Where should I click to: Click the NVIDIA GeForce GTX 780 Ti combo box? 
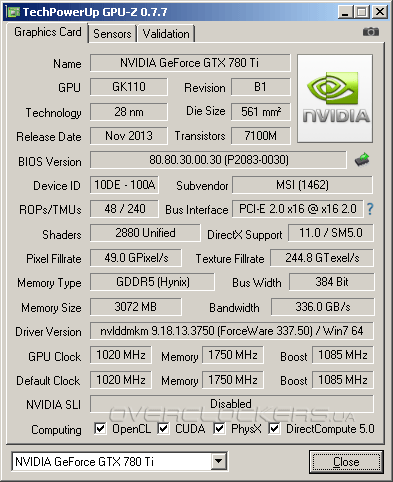pos(119,461)
